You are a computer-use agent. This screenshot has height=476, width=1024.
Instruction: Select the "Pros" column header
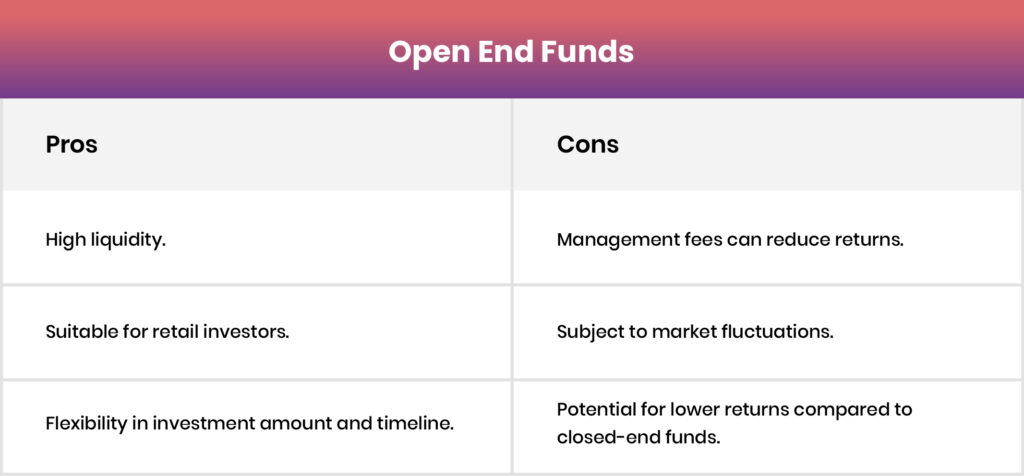(x=72, y=144)
